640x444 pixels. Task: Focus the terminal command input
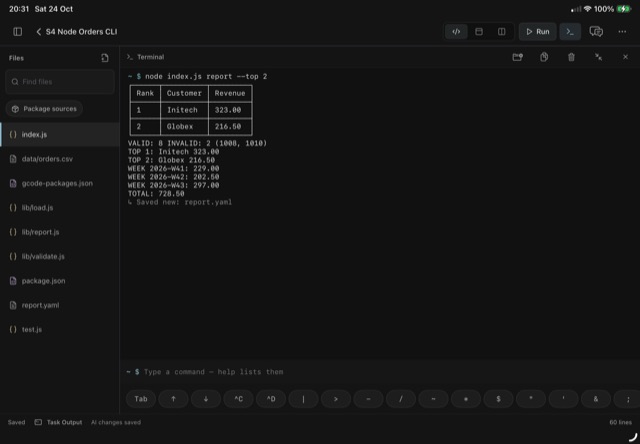coord(380,372)
